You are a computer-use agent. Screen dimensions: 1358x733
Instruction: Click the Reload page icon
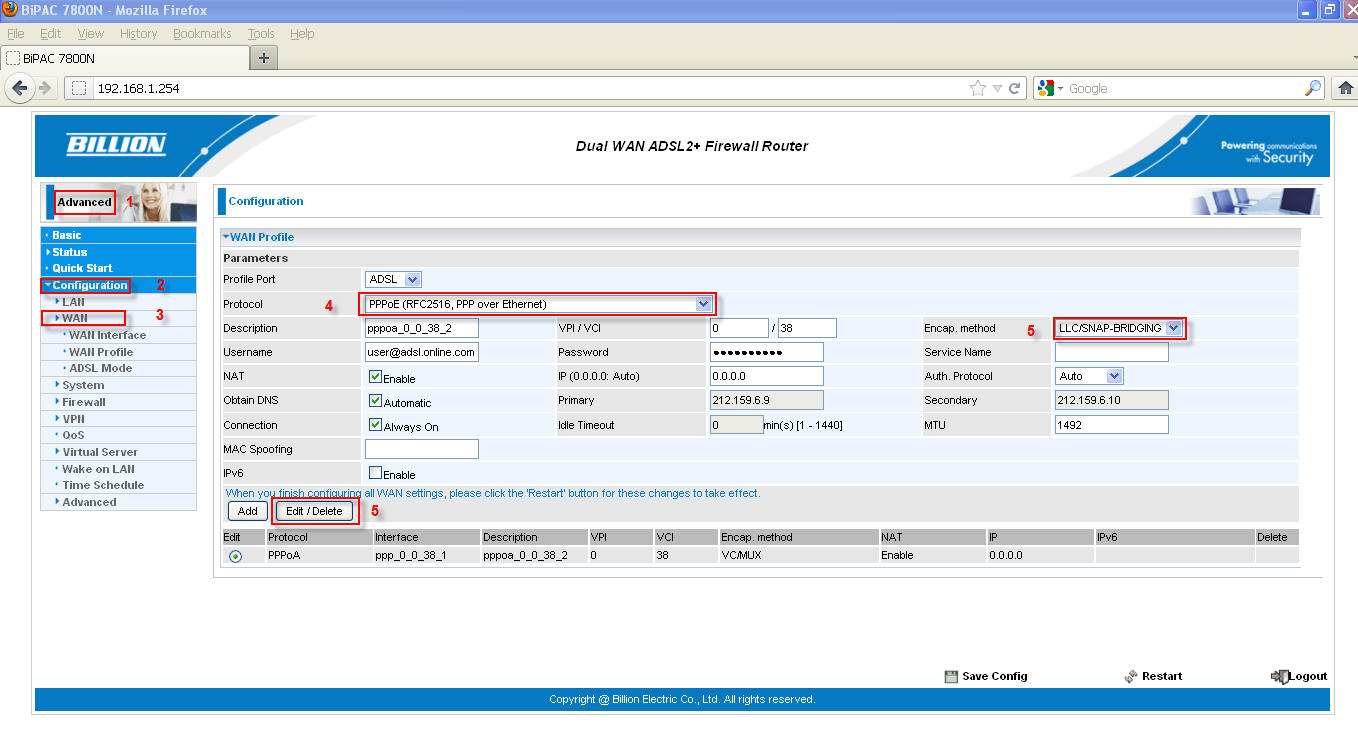pos(1015,88)
